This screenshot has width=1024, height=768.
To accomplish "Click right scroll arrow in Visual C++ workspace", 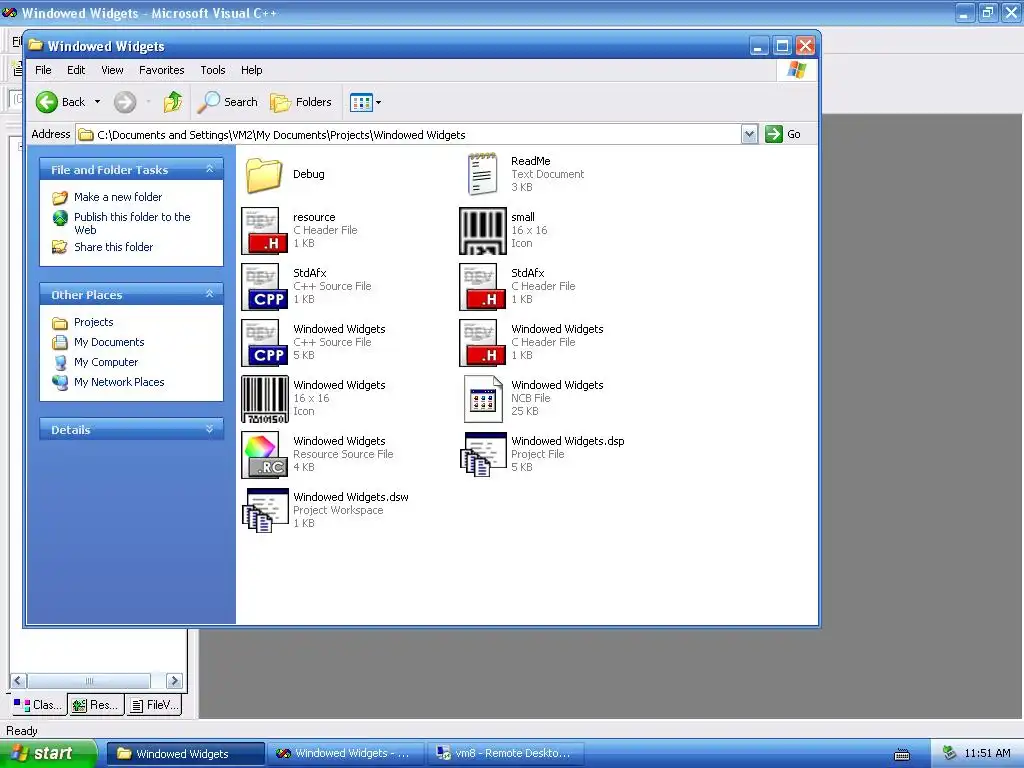I will point(174,680).
